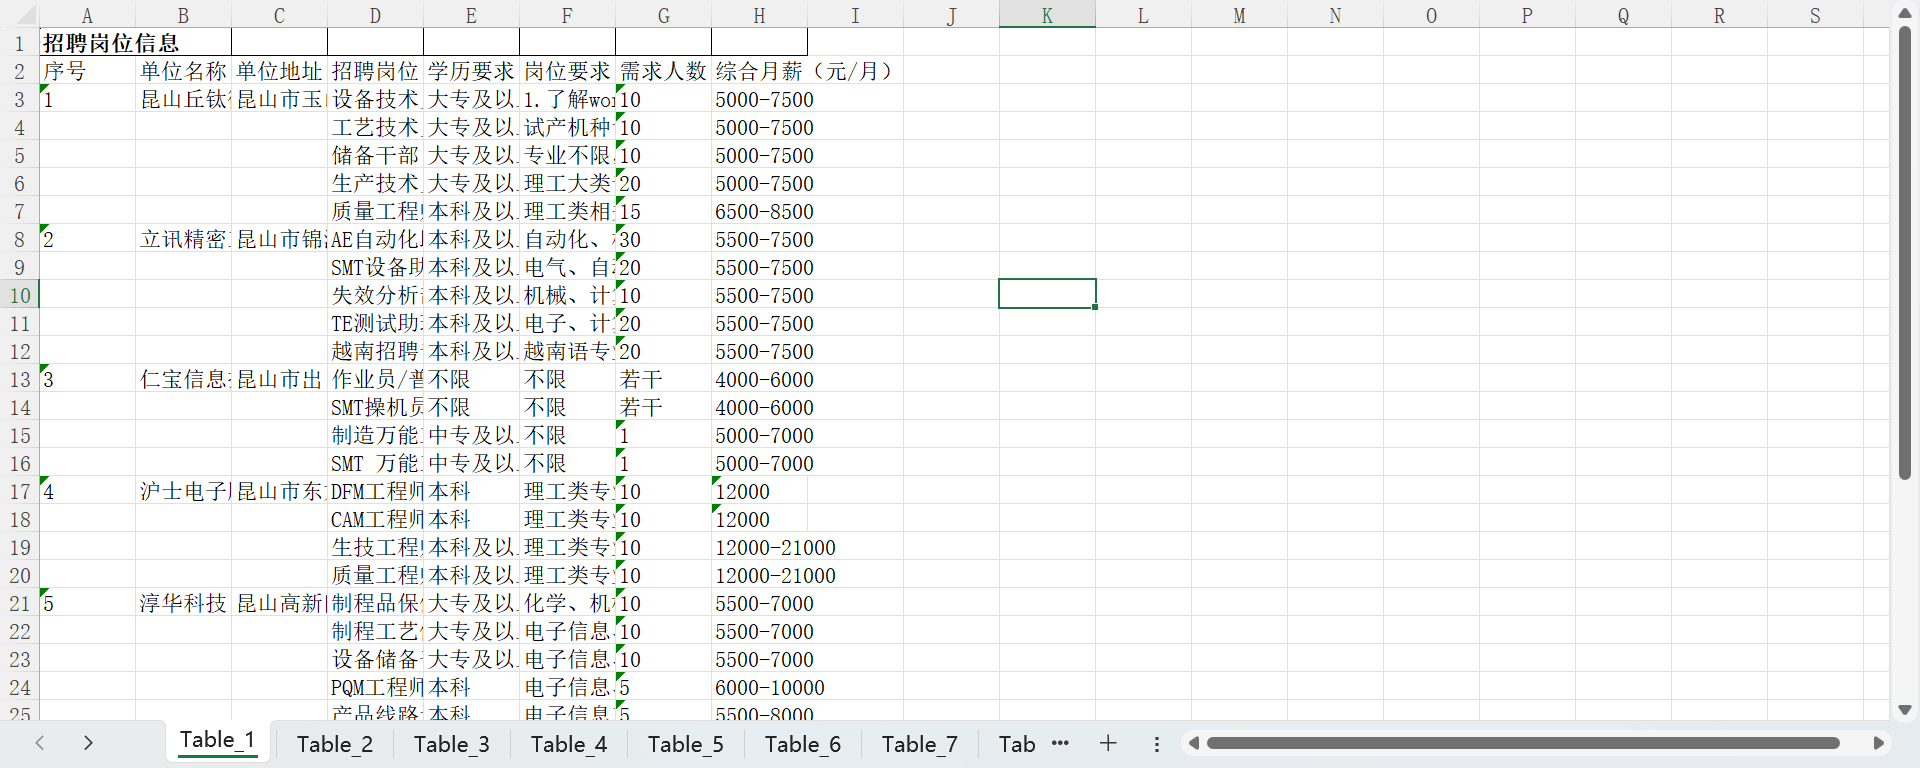1920x768 pixels.
Task: Select cell 立讯精密 in row 8
Action: (x=183, y=239)
